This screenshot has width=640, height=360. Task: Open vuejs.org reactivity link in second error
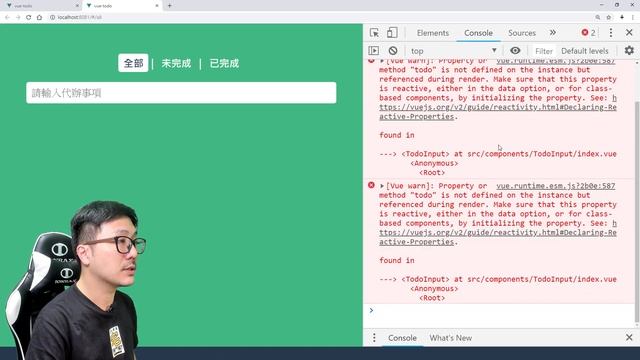[498, 233]
